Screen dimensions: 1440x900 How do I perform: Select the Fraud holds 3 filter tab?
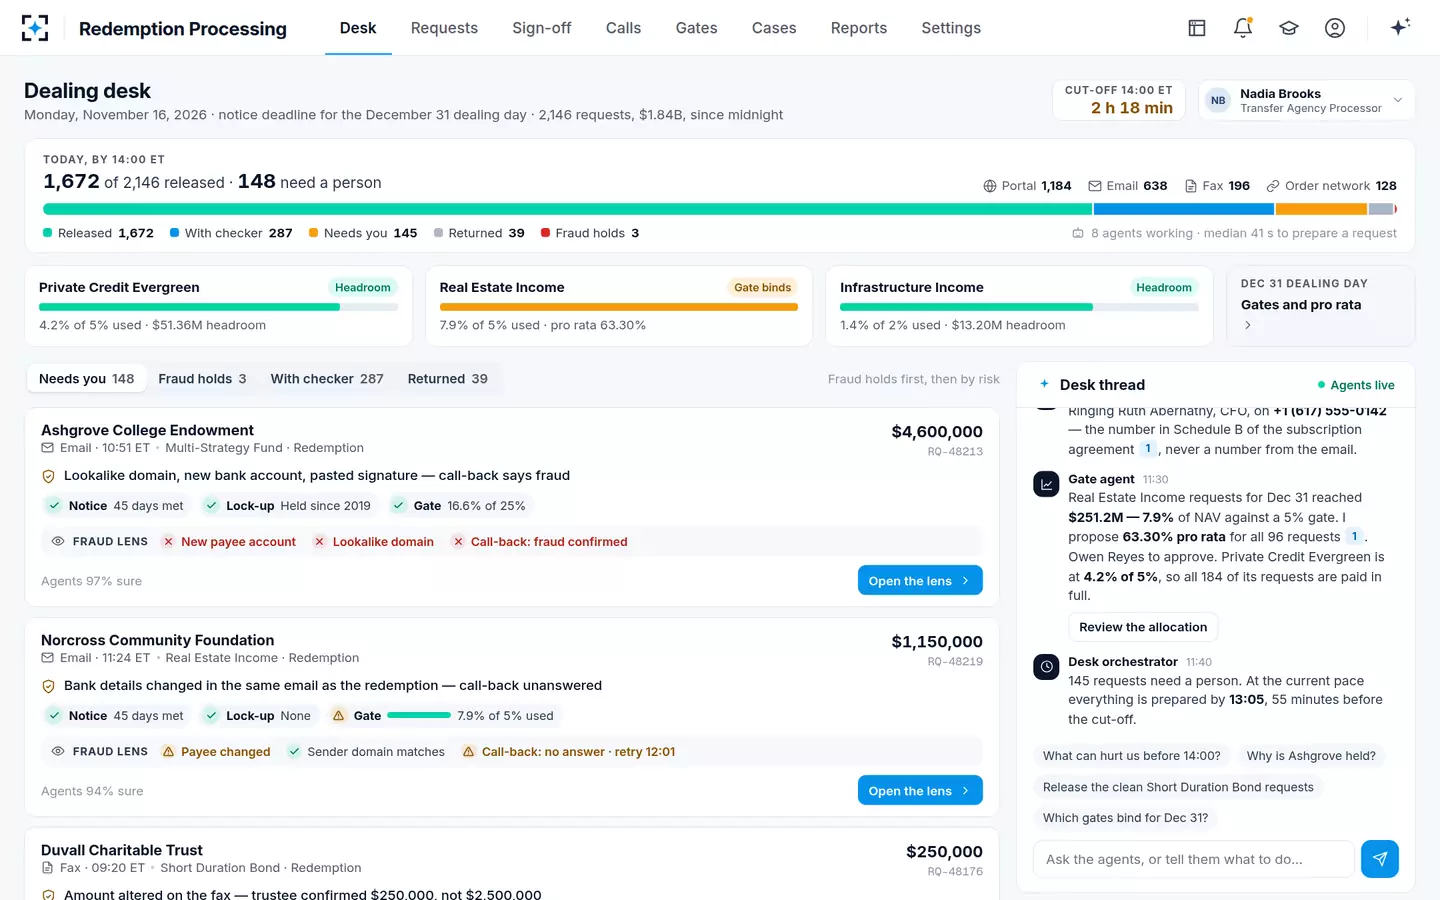tap(202, 379)
